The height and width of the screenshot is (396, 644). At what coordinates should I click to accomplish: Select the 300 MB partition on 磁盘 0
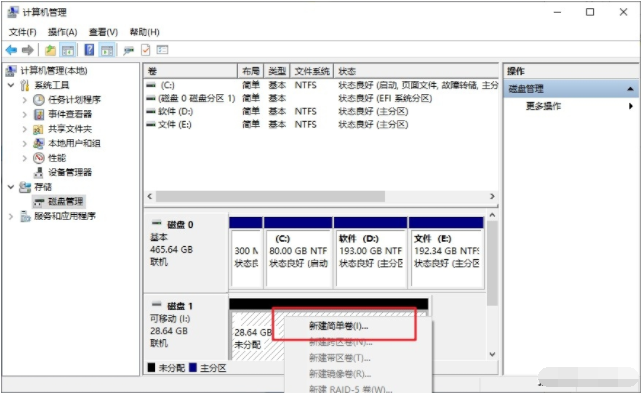pyautogui.click(x=246, y=253)
